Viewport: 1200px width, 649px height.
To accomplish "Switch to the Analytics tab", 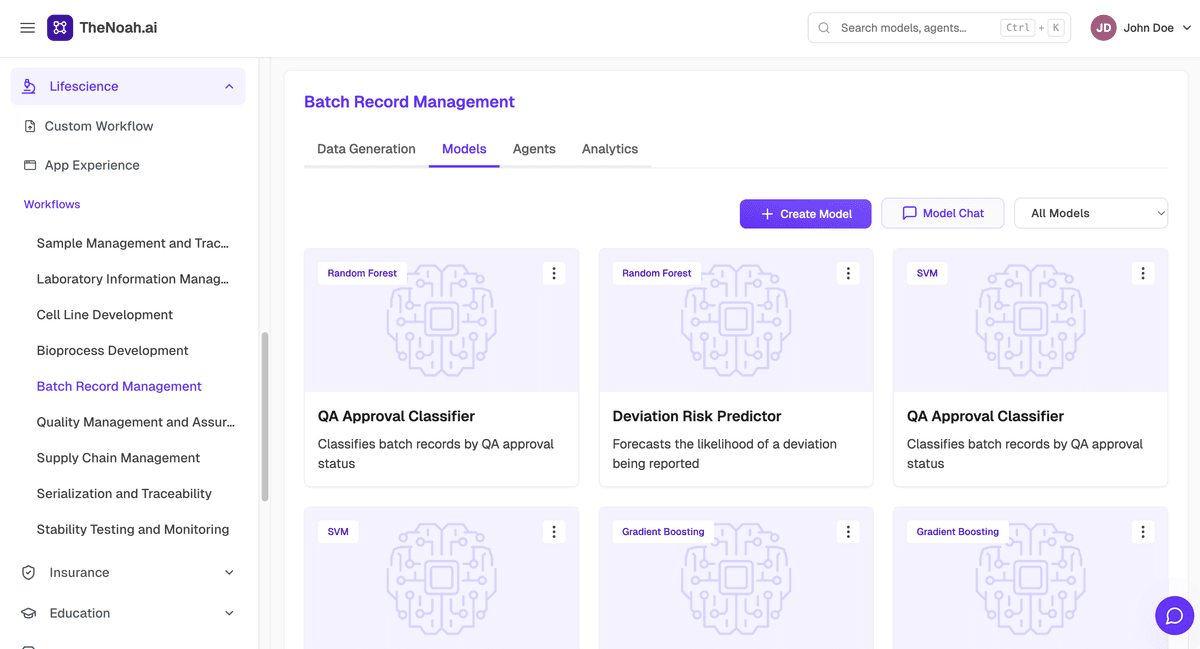I will 610,149.
